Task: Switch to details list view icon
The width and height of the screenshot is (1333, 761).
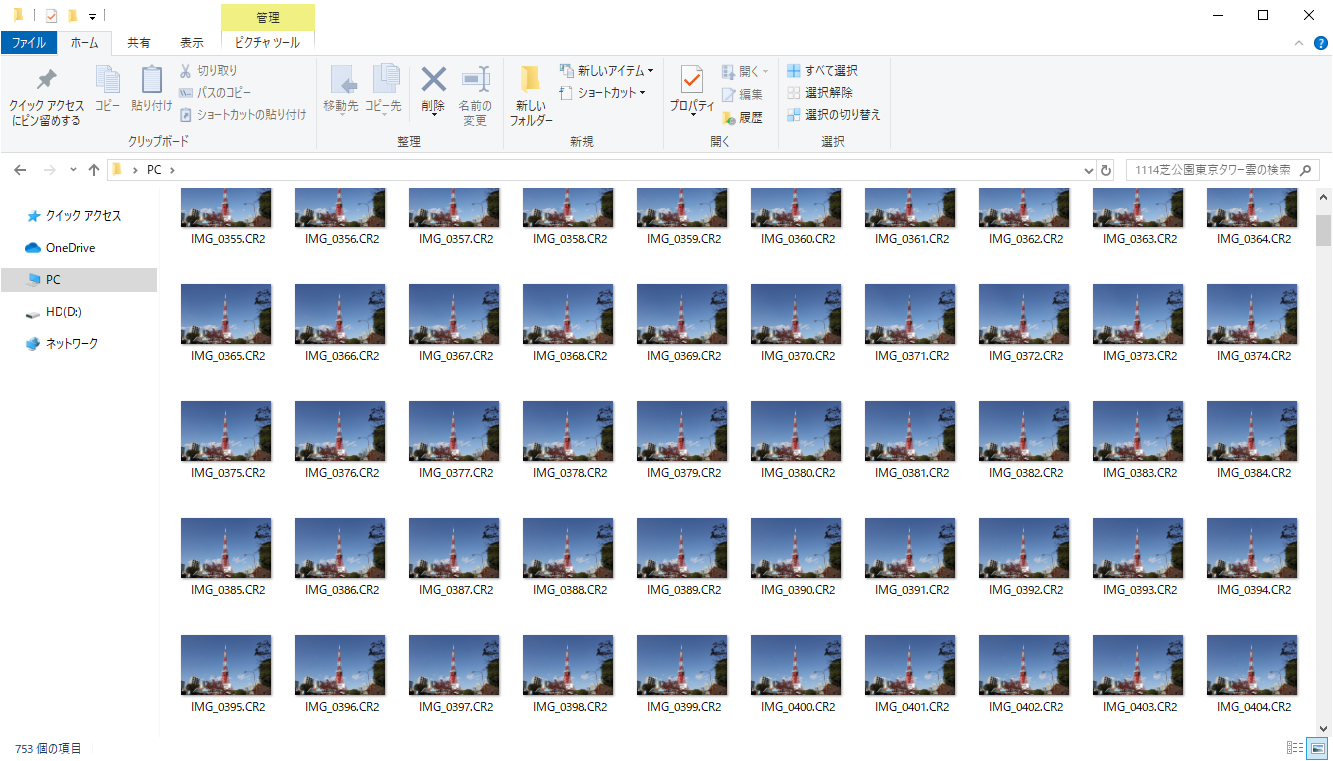Action: click(x=1295, y=748)
